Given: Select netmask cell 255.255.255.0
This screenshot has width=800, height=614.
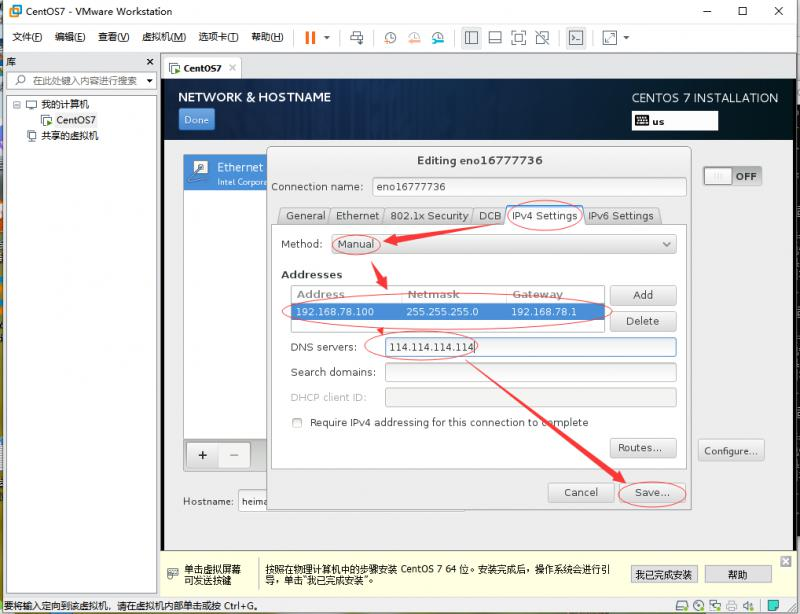Looking at the screenshot, I should [x=442, y=312].
